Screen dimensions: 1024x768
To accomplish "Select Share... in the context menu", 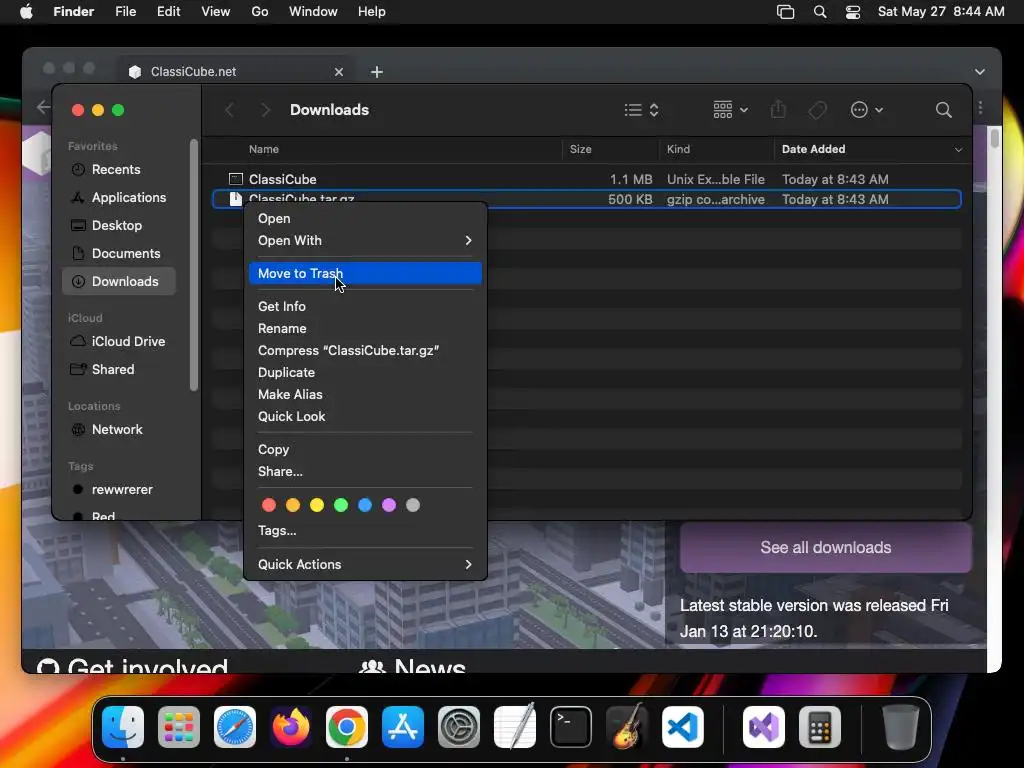I will point(365,472).
